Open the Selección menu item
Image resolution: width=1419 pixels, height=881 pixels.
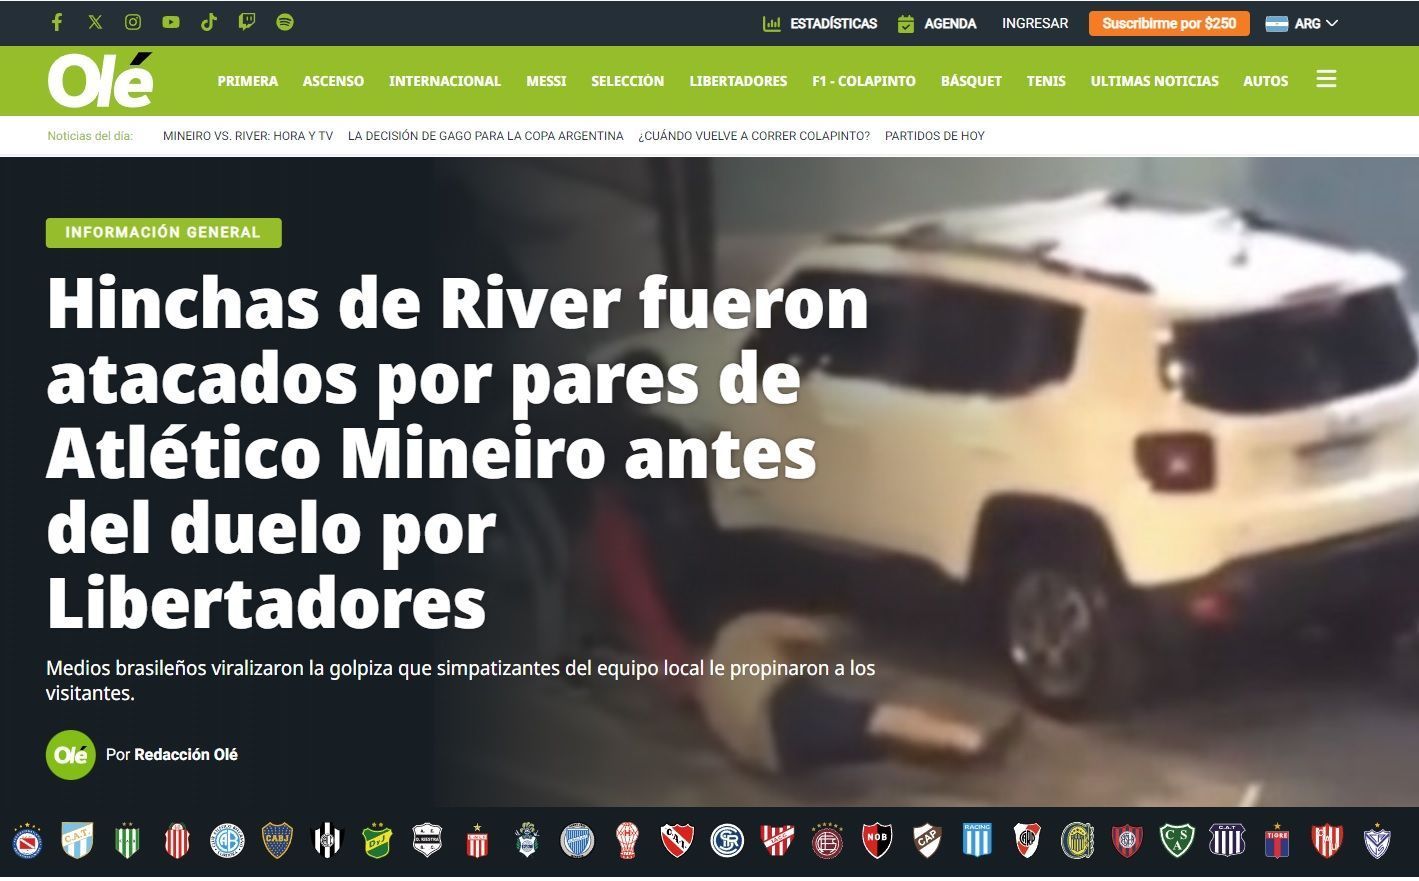coord(627,81)
